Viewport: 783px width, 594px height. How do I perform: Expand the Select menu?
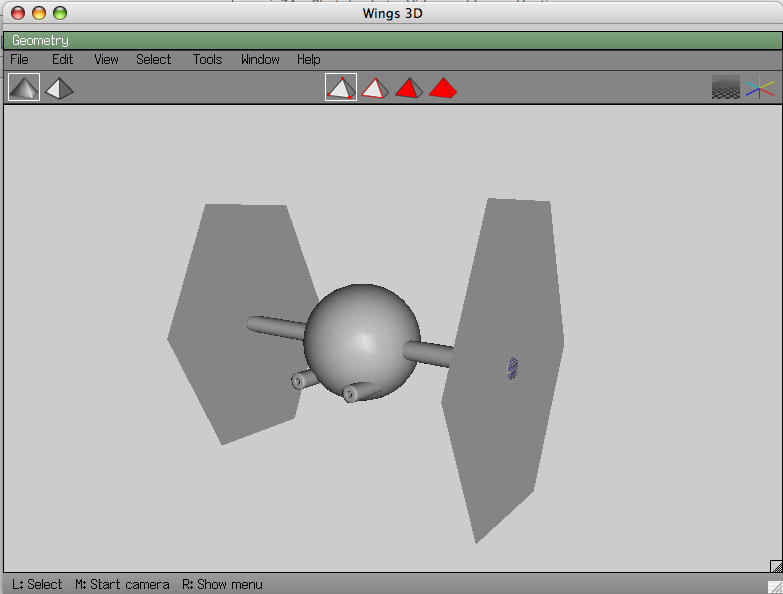click(154, 59)
